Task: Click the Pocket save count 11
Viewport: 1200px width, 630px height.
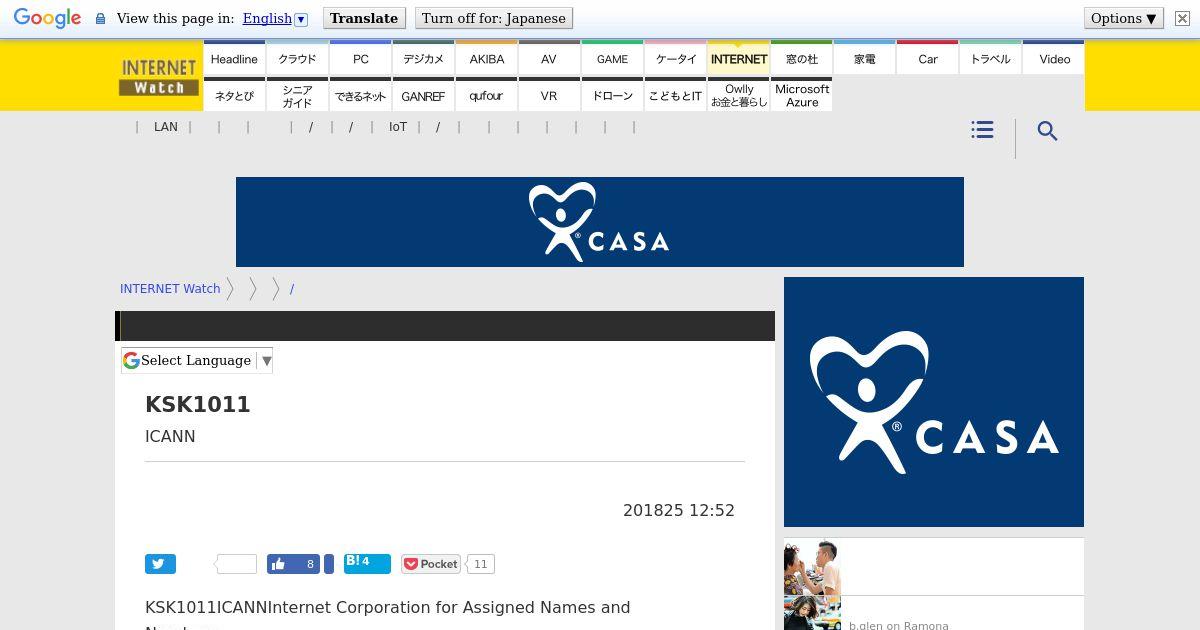Action: pos(481,564)
